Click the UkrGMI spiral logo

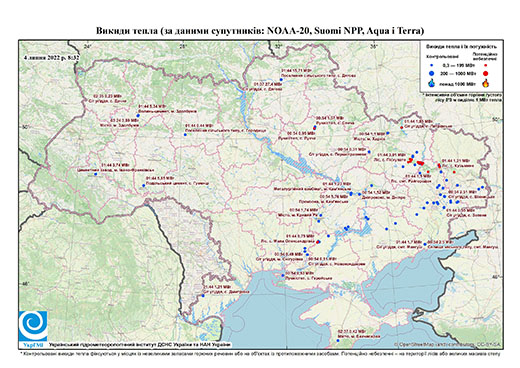pyautogui.click(x=33, y=326)
